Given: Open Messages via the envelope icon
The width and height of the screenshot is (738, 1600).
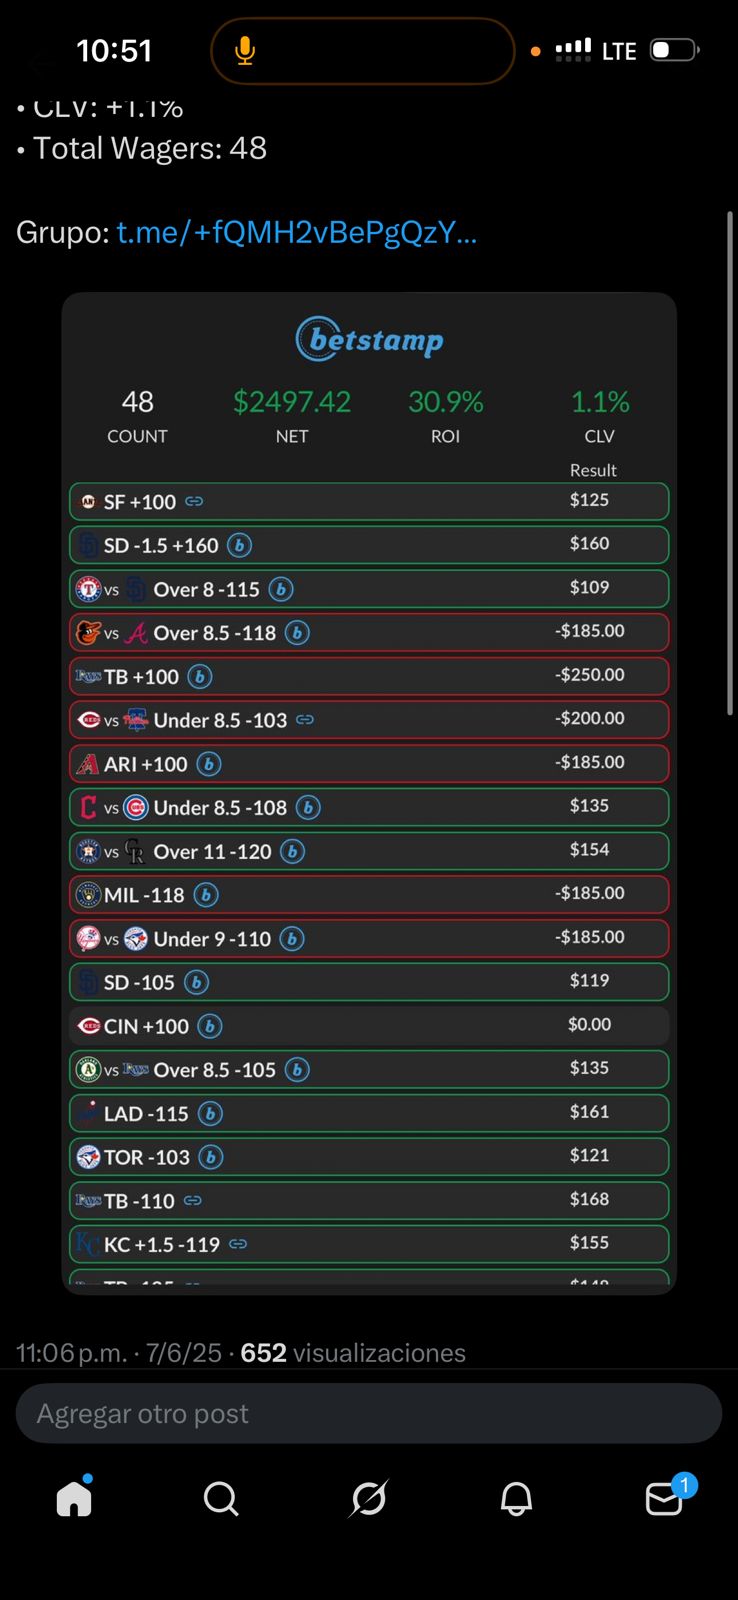Looking at the screenshot, I should [x=664, y=1499].
